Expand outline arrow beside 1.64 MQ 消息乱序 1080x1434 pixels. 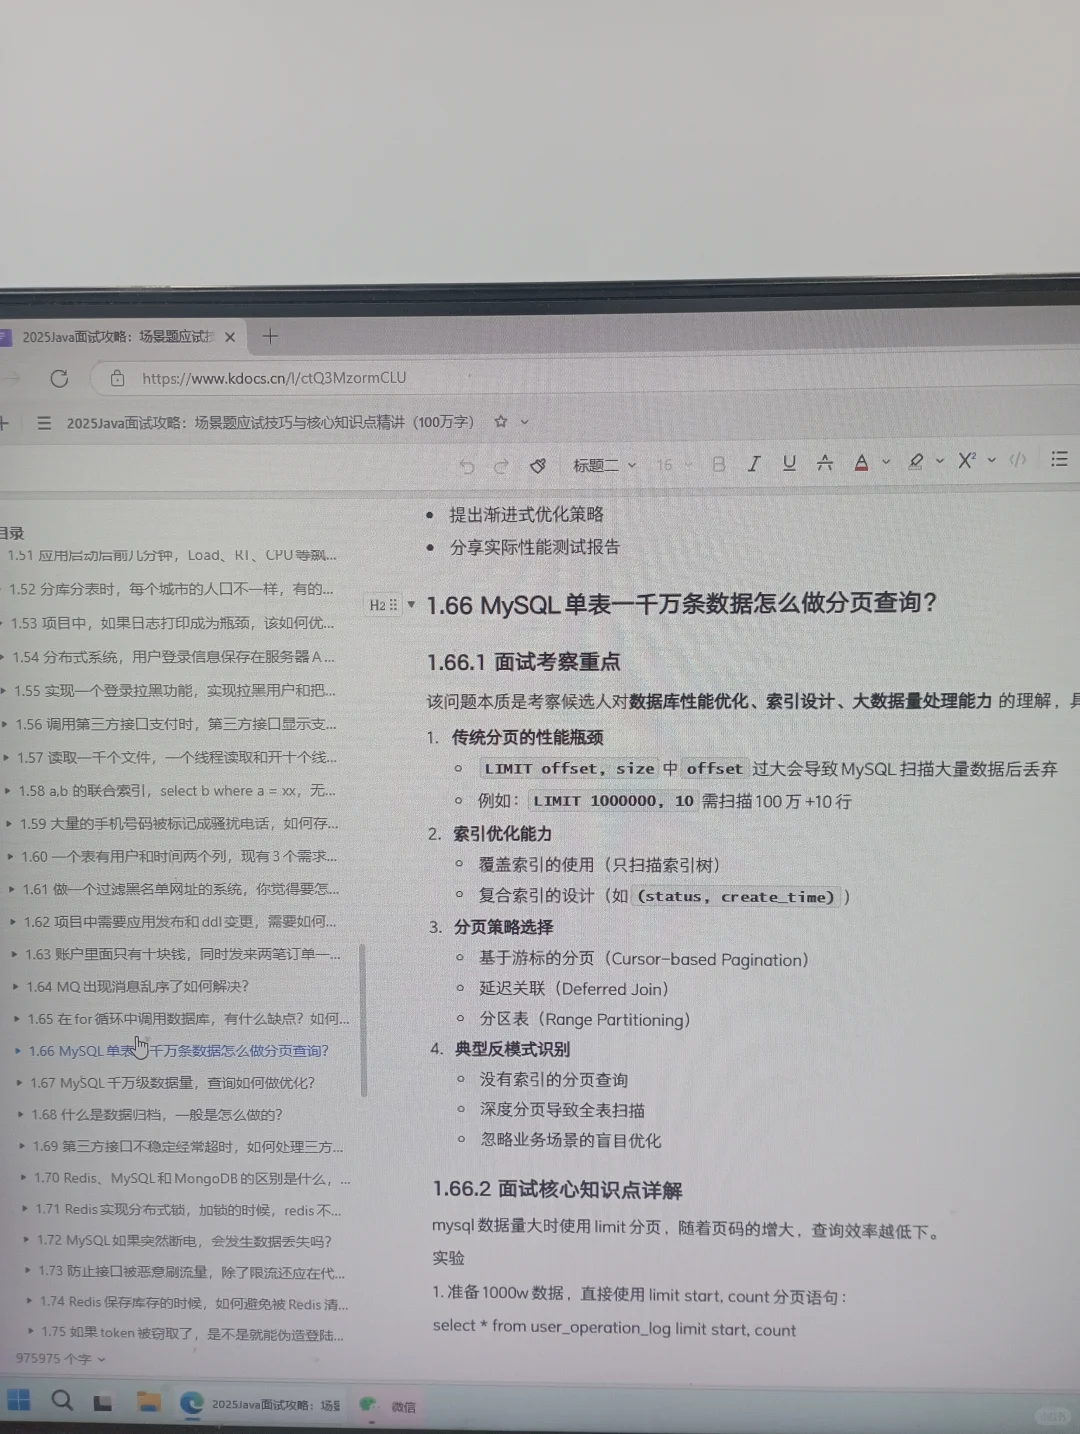(x=16, y=987)
